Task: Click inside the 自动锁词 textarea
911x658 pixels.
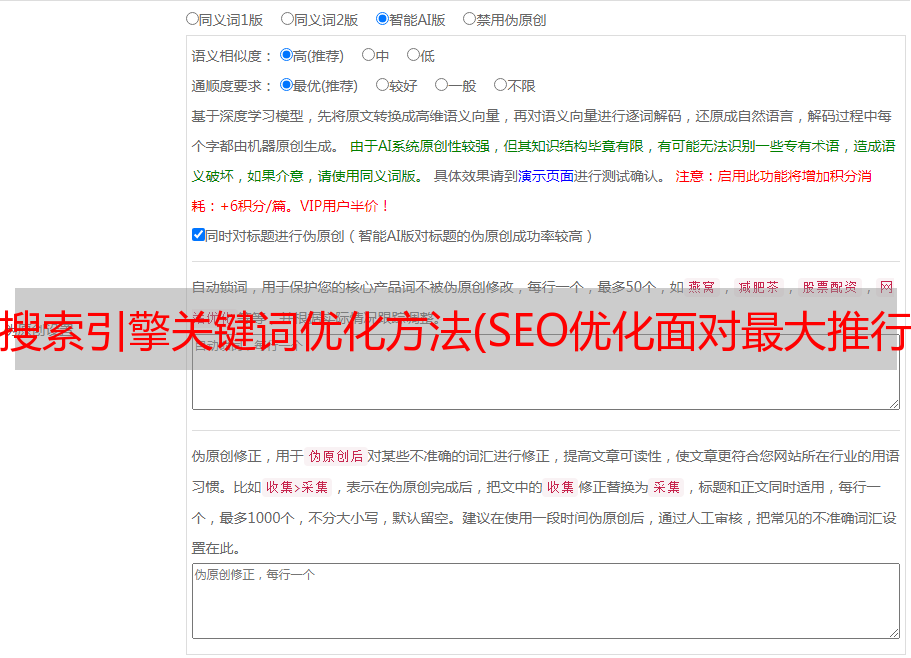Action: tap(546, 372)
